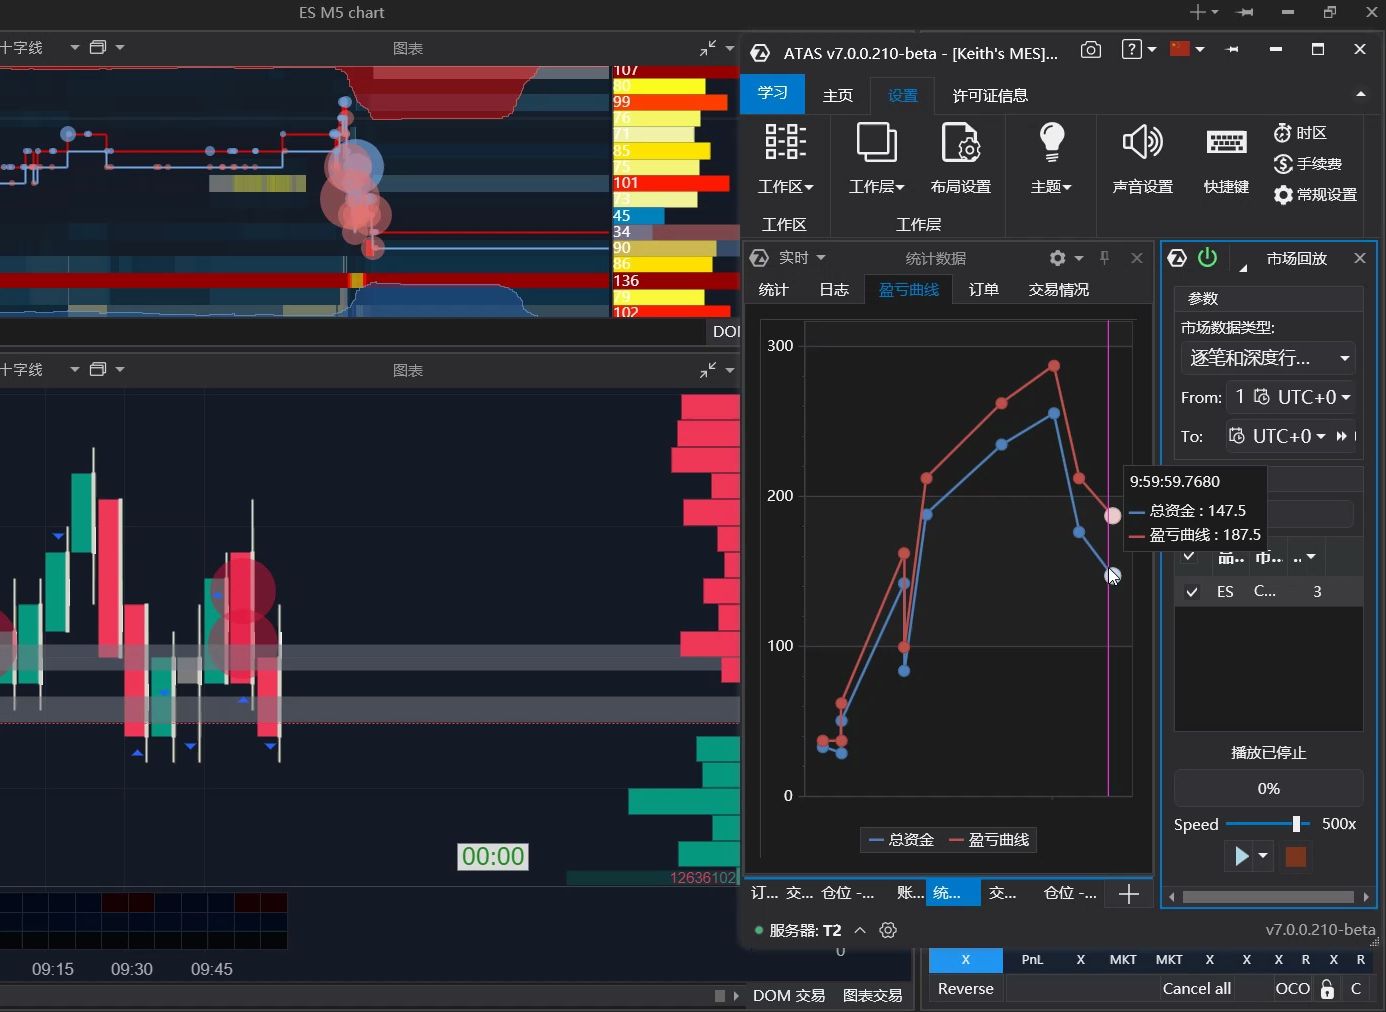Open the 许可证信息 ribbon tab
1386x1012 pixels.
pos(990,95)
